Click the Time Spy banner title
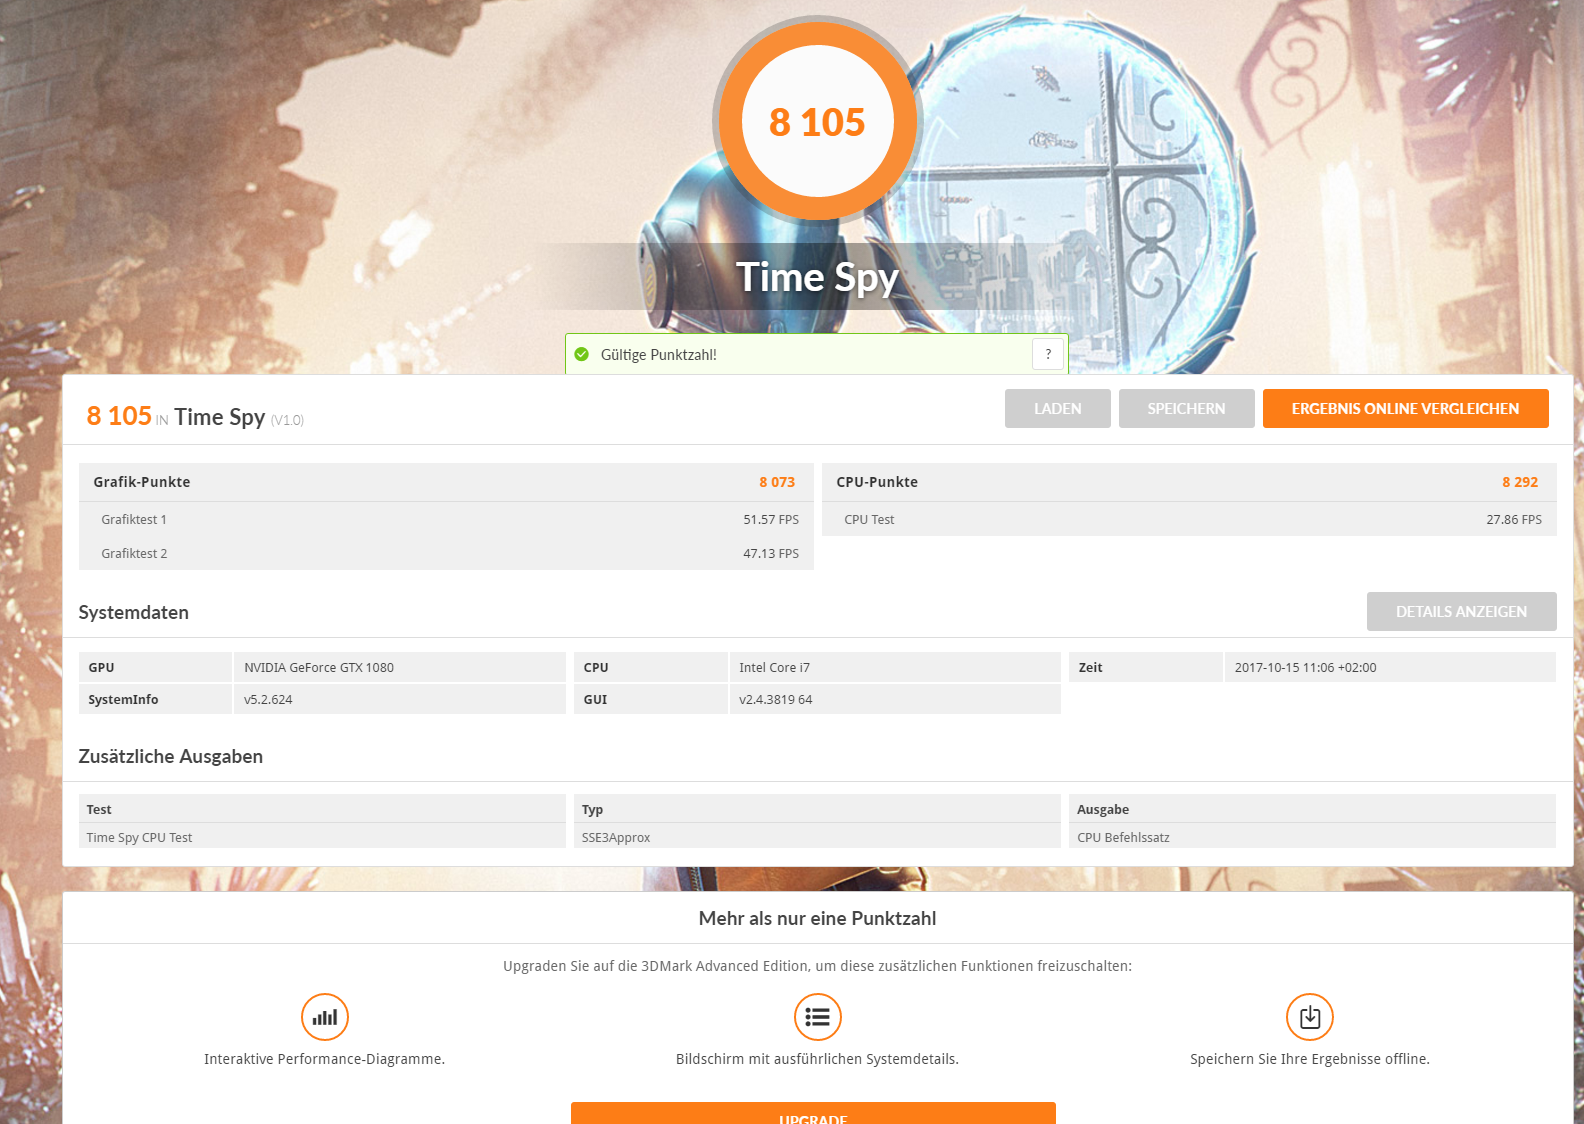The width and height of the screenshot is (1584, 1124). tap(817, 277)
